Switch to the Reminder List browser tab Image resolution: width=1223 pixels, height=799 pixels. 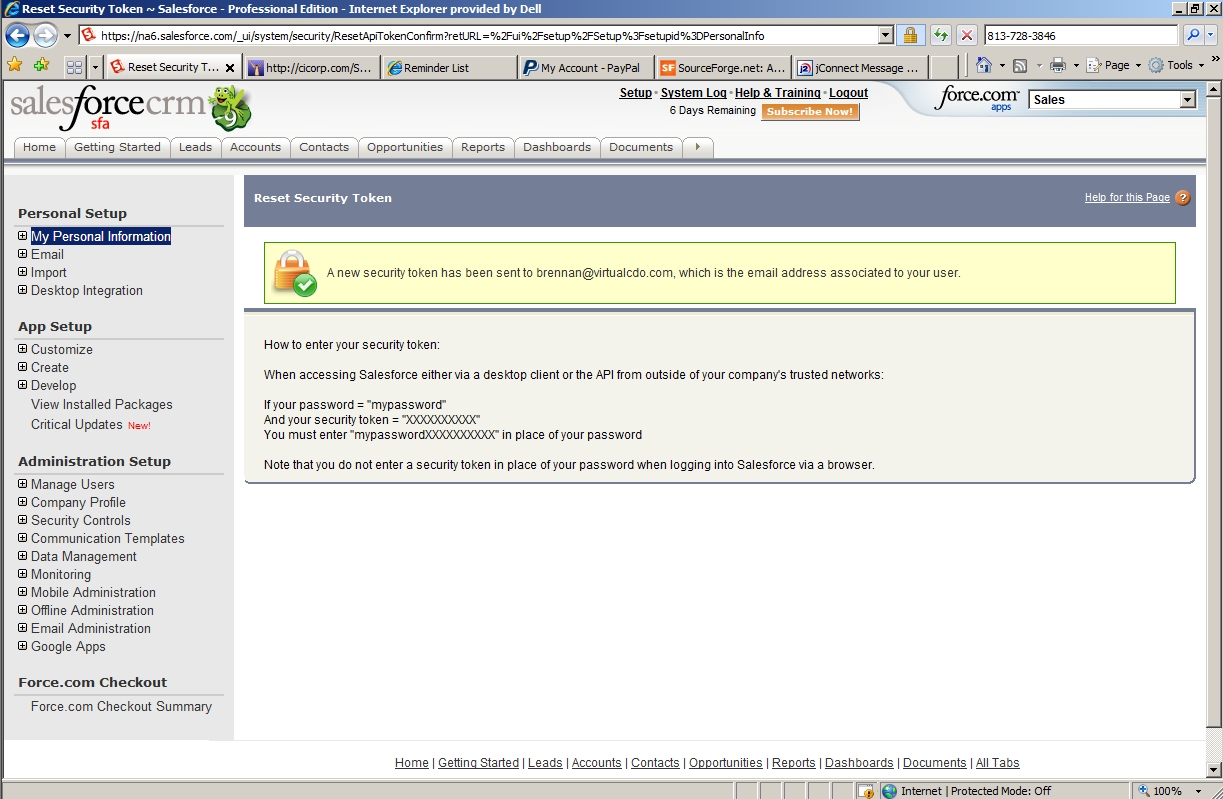449,68
